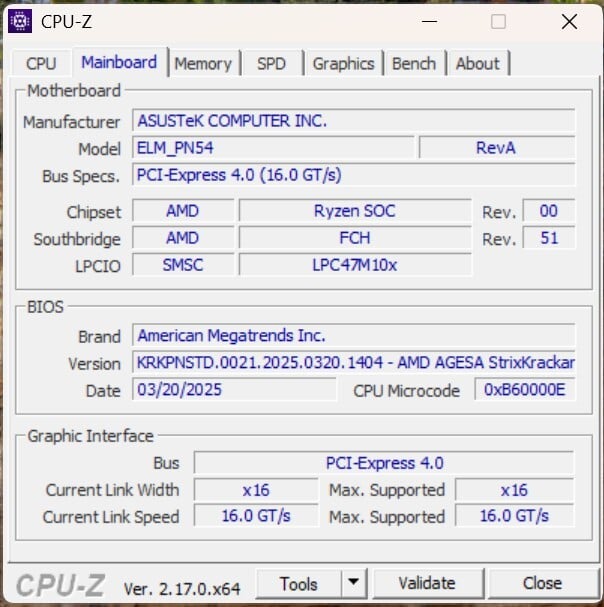
Task: Open the Memory tab
Action: tap(202, 63)
